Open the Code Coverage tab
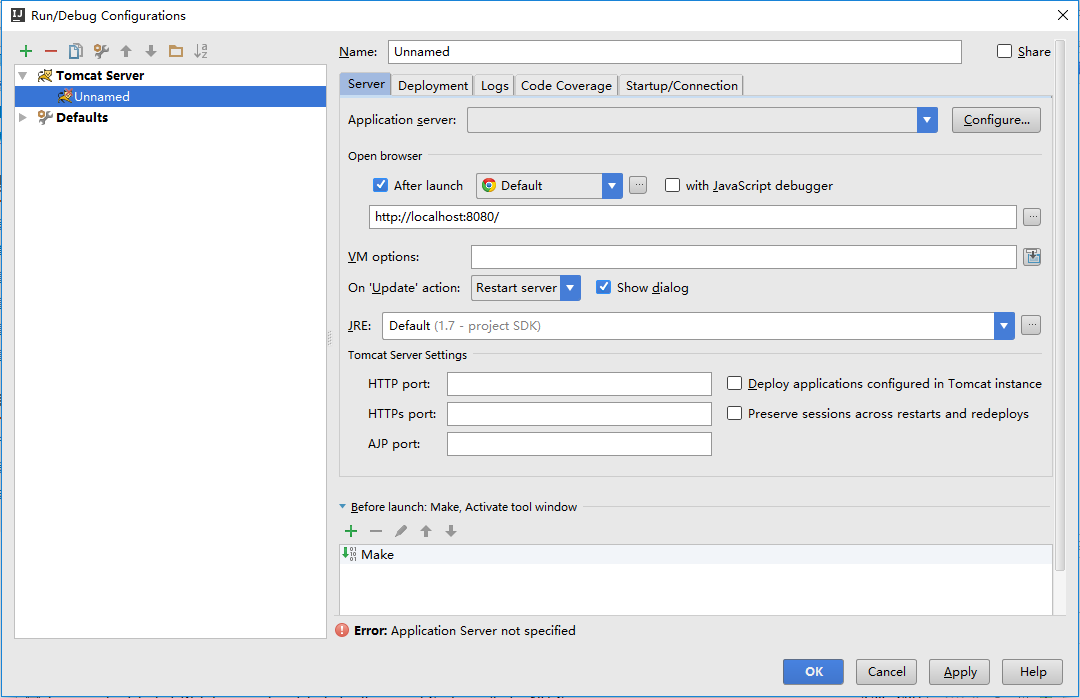Image resolution: width=1080 pixels, height=698 pixels. 566,85
